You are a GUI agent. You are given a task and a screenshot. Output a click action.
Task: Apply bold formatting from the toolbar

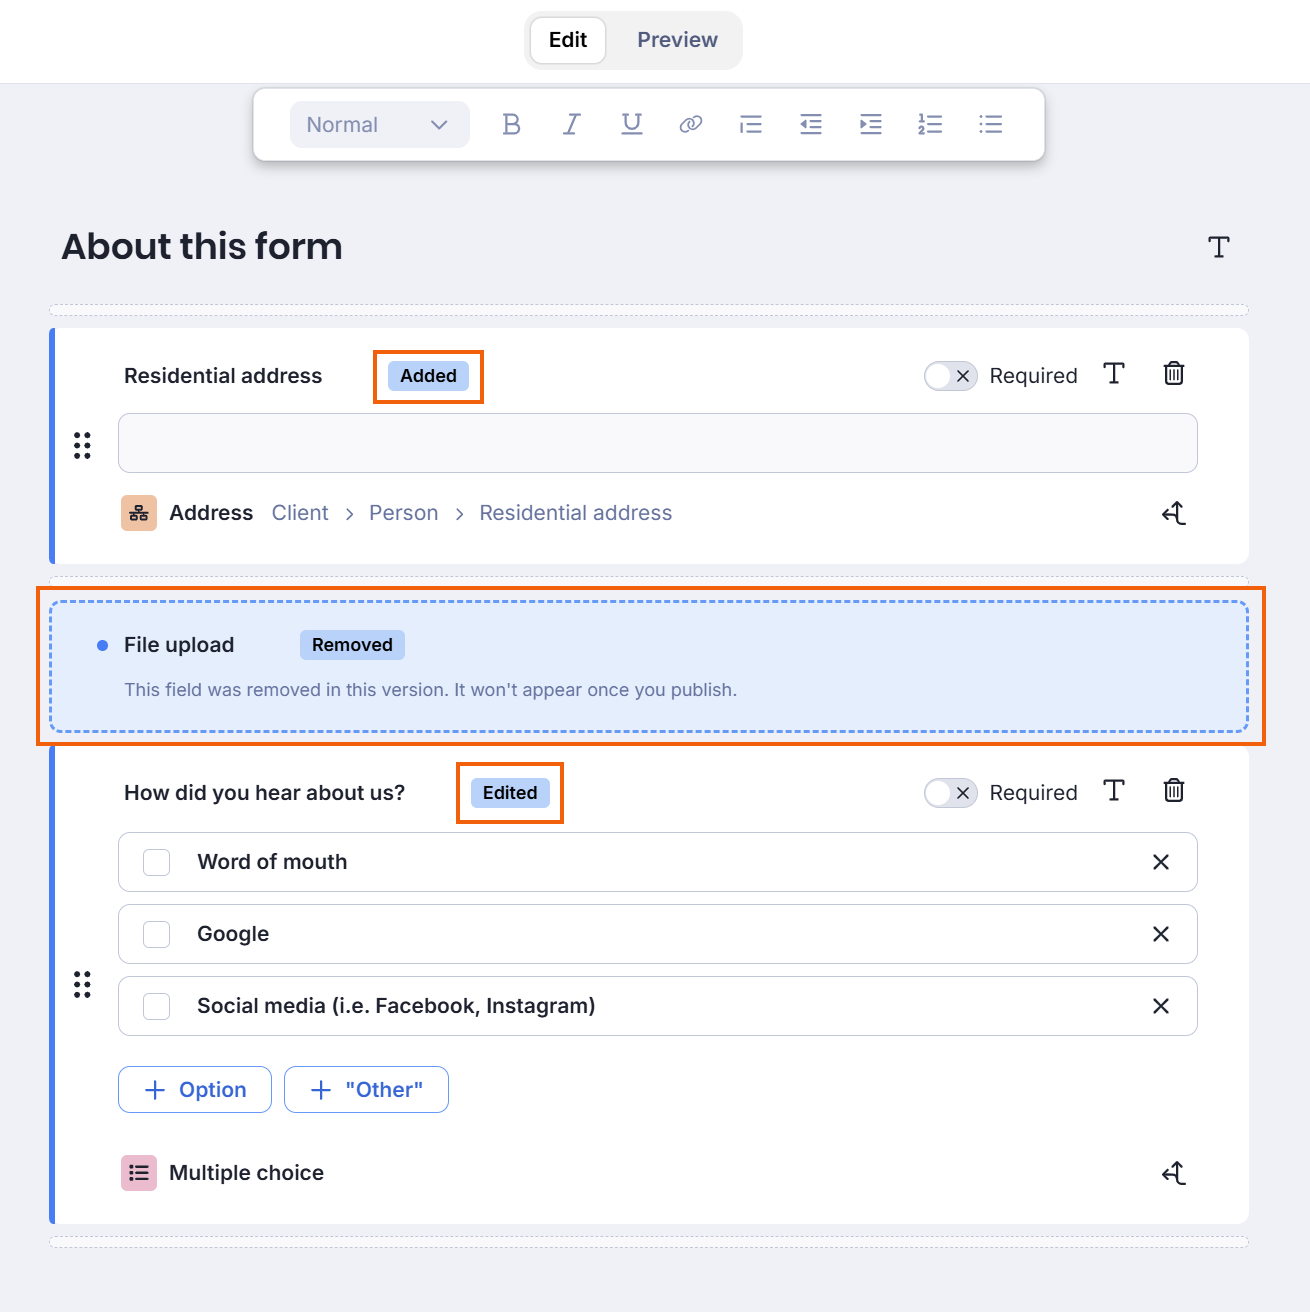[511, 124]
